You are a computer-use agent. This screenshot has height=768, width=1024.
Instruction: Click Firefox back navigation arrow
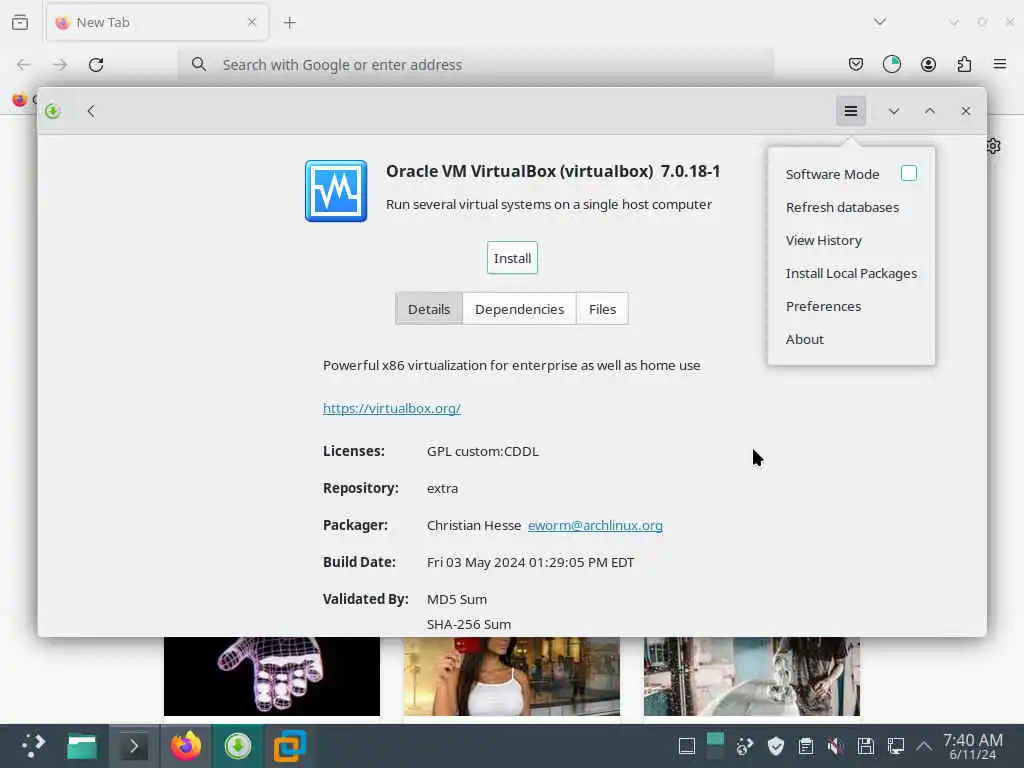(x=24, y=65)
